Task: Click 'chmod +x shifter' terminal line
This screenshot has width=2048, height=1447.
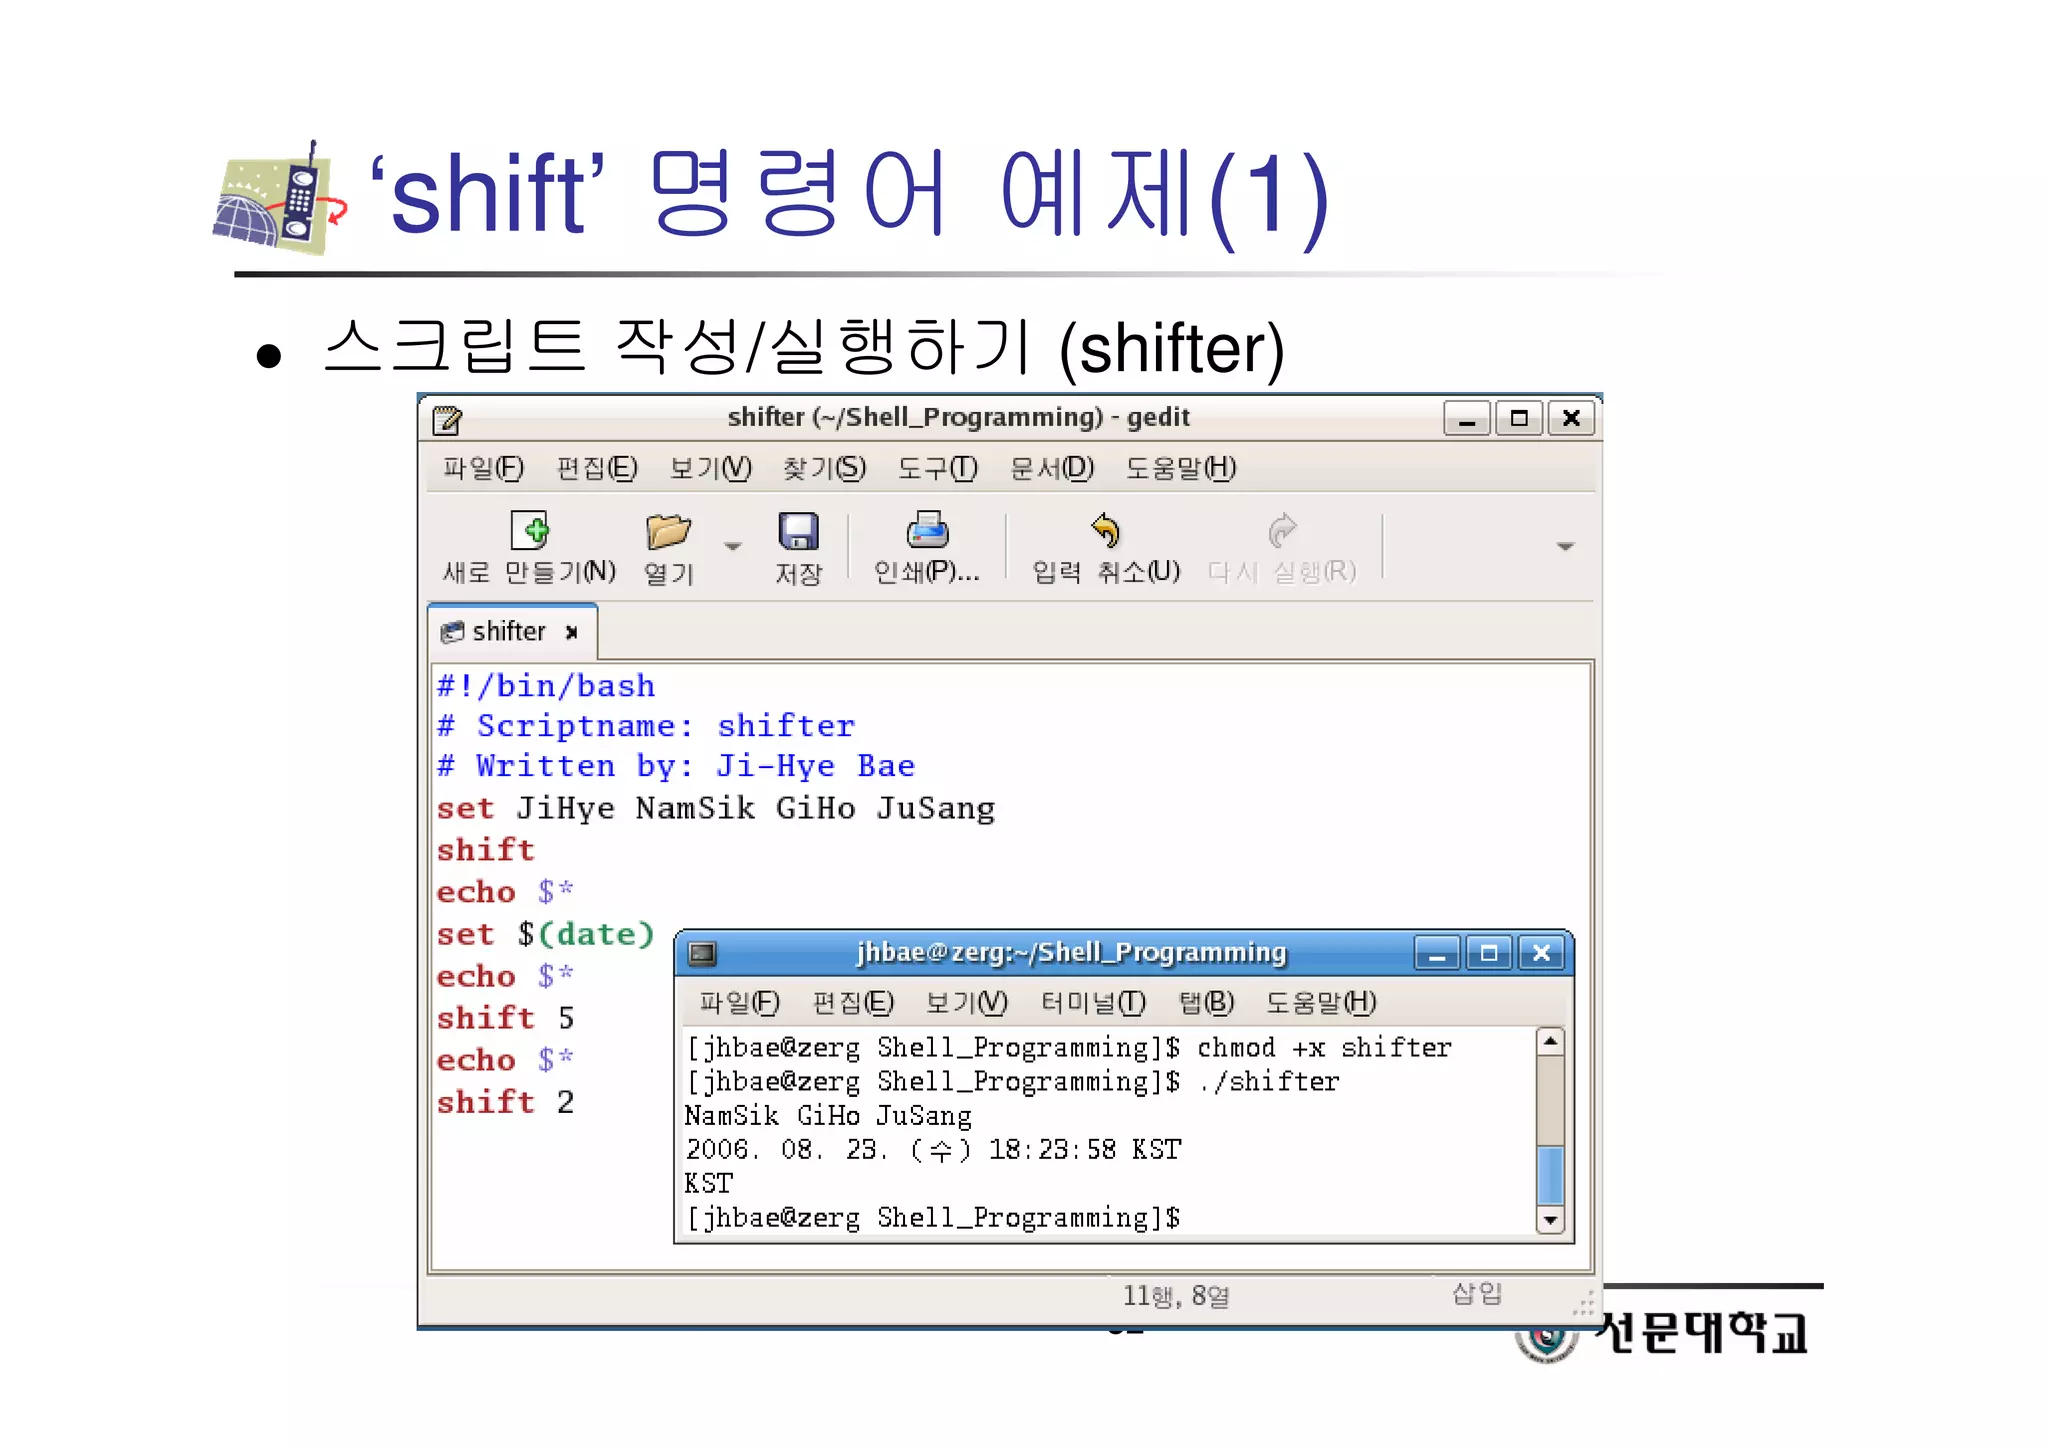Action: (x=1324, y=1048)
